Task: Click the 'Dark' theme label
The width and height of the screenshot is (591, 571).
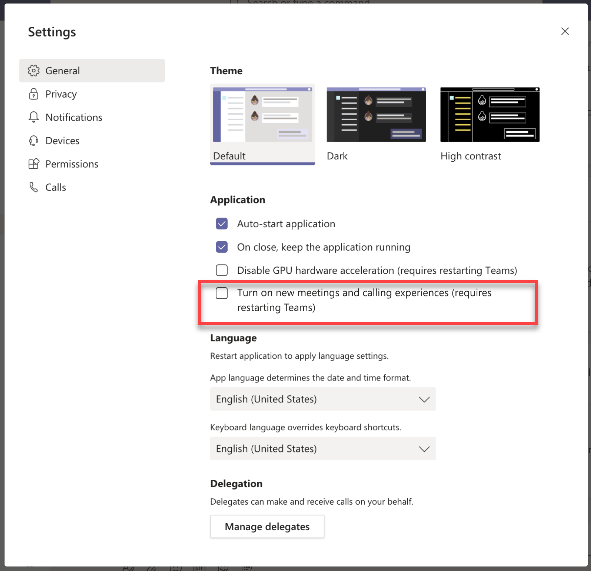Action: click(337, 156)
